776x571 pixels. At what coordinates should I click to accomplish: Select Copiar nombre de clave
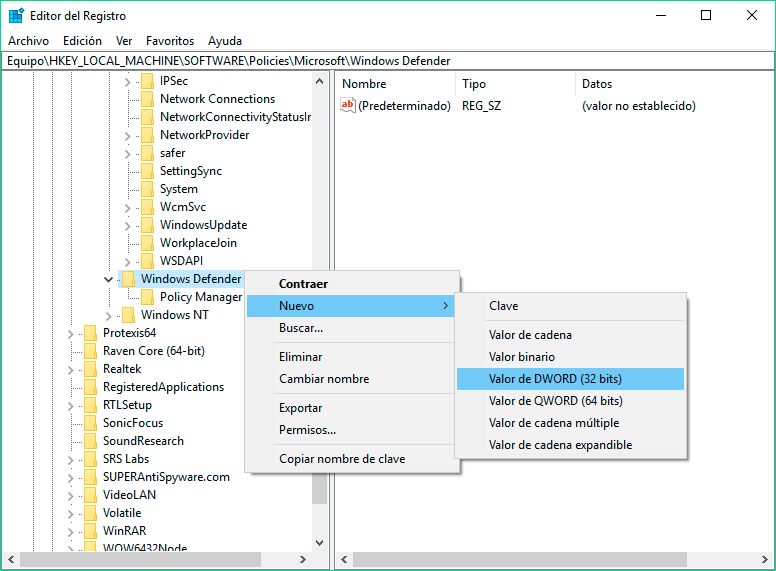[x=350, y=459]
